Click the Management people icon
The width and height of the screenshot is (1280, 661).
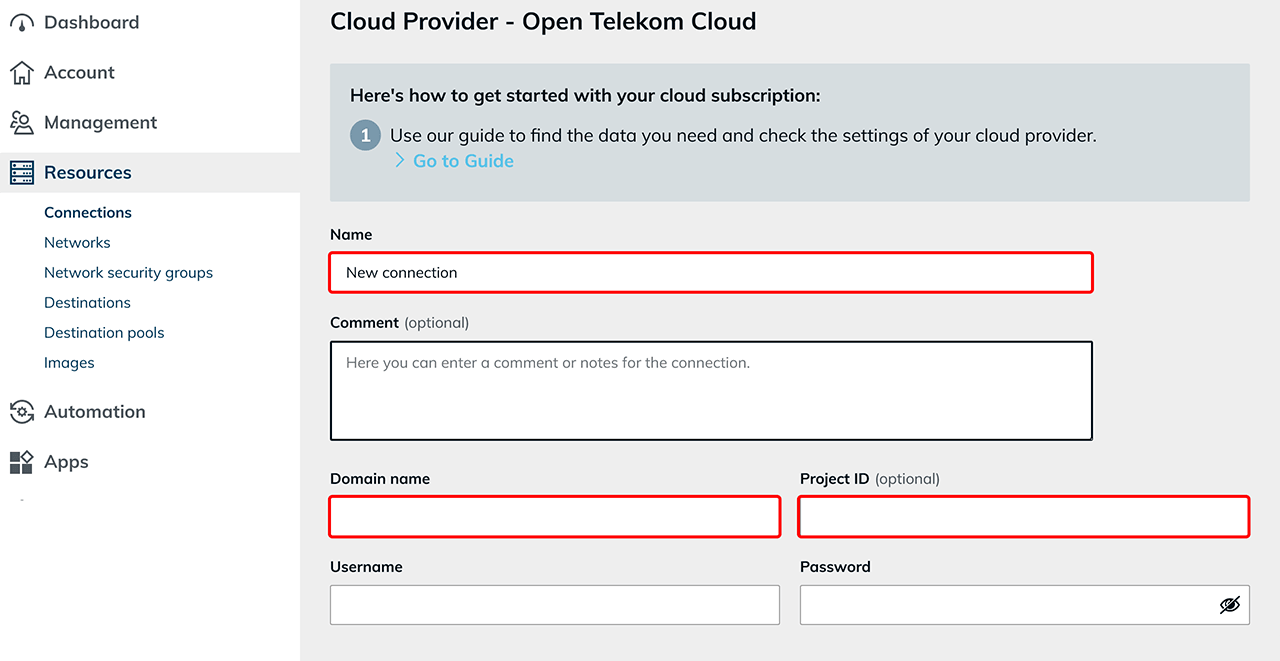pyautogui.click(x=22, y=123)
